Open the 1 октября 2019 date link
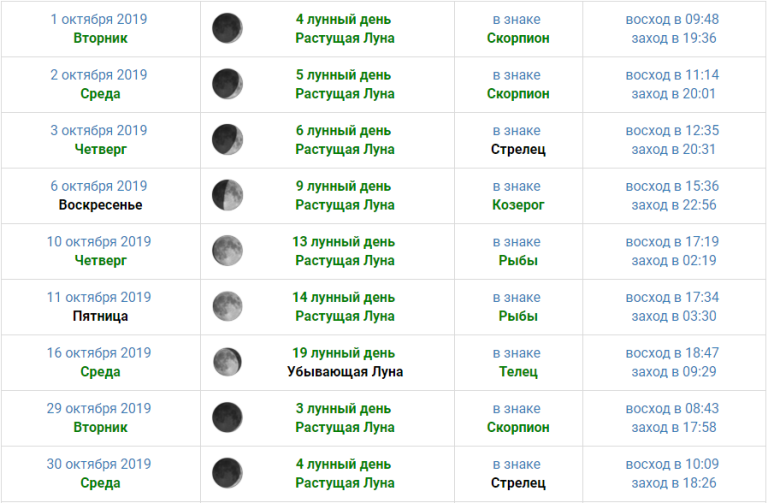Screen dimensions: 768x503 tap(99, 19)
